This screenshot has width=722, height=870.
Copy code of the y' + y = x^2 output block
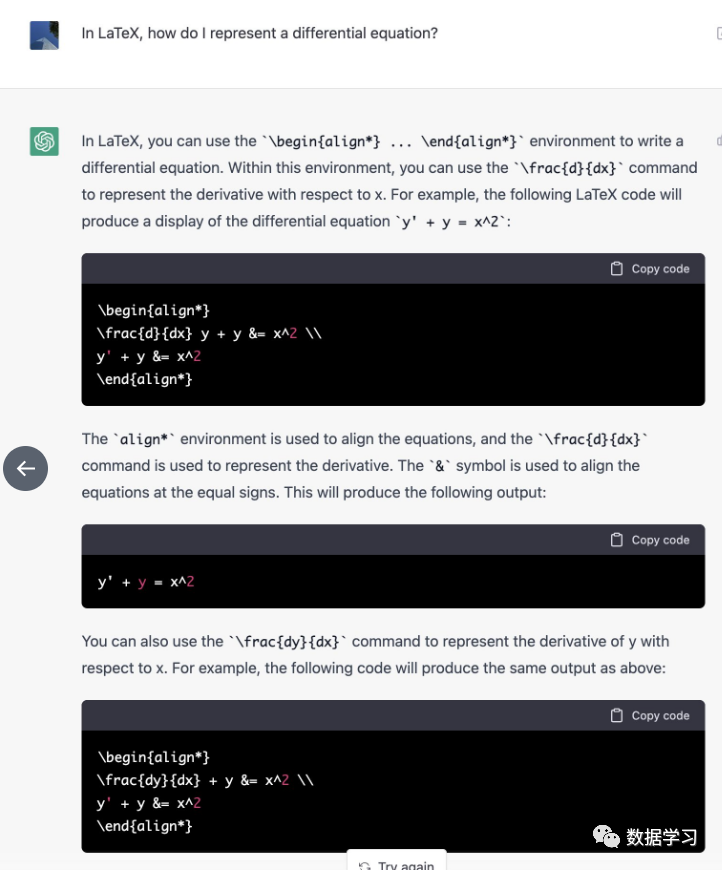click(650, 540)
